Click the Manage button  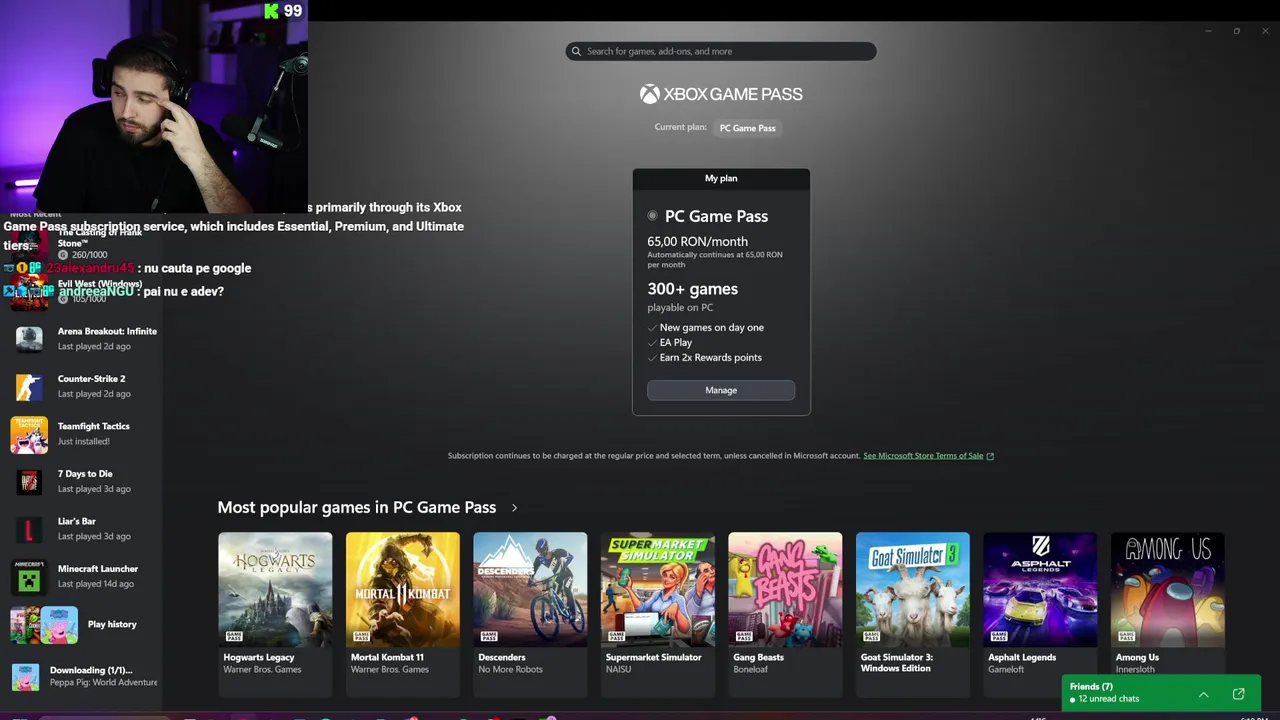point(721,390)
